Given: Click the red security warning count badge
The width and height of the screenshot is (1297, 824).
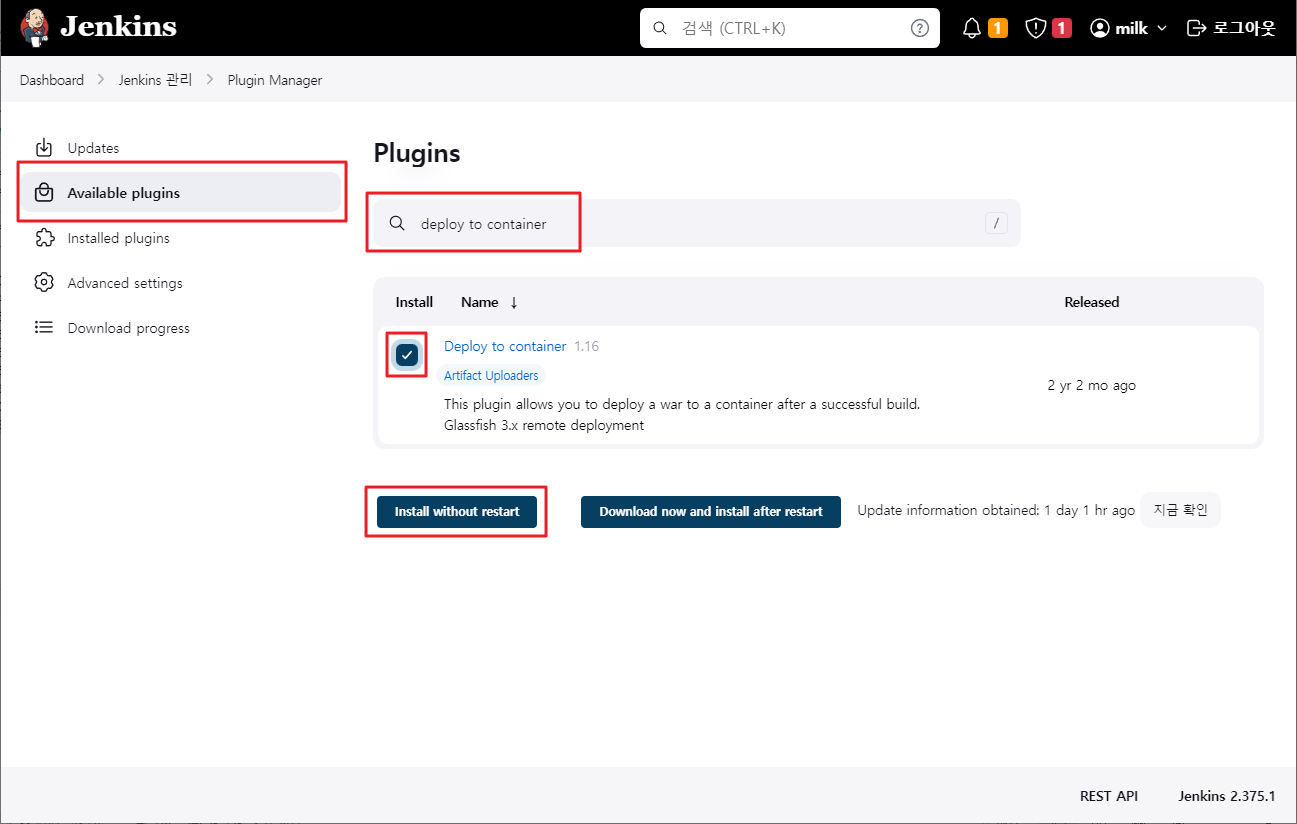Looking at the screenshot, I should [1062, 28].
